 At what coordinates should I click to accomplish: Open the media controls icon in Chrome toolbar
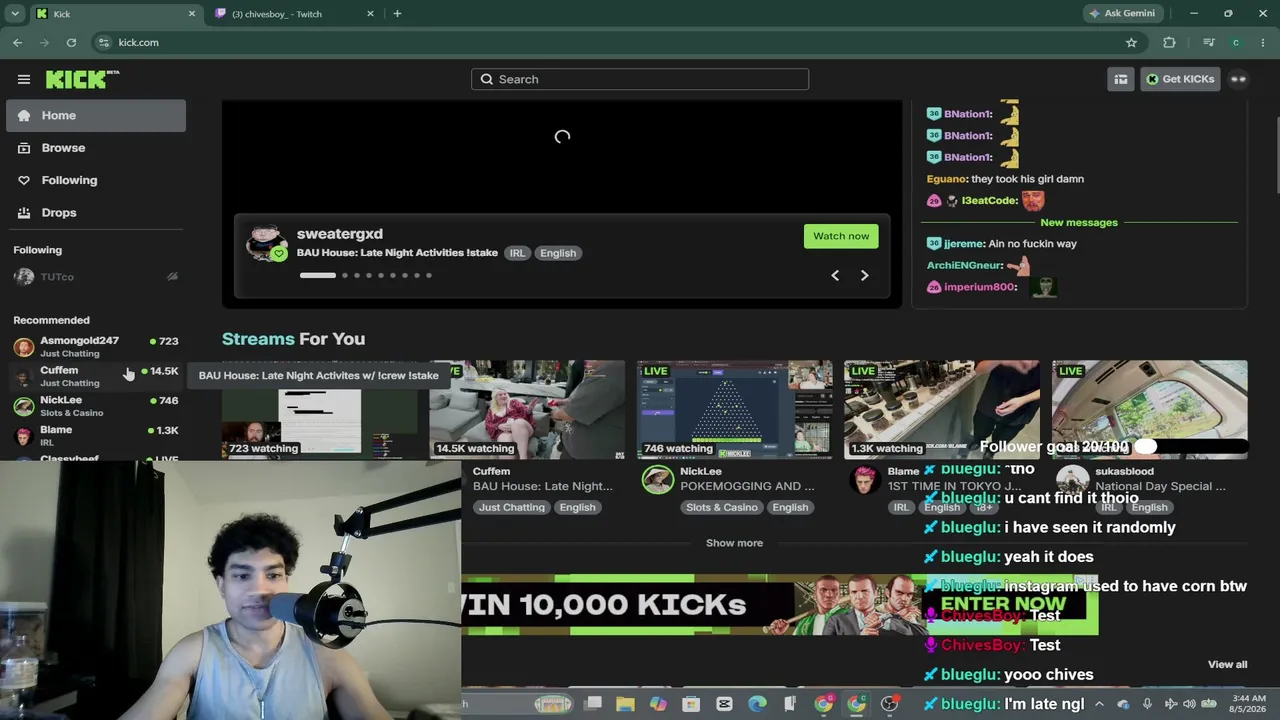point(1209,43)
